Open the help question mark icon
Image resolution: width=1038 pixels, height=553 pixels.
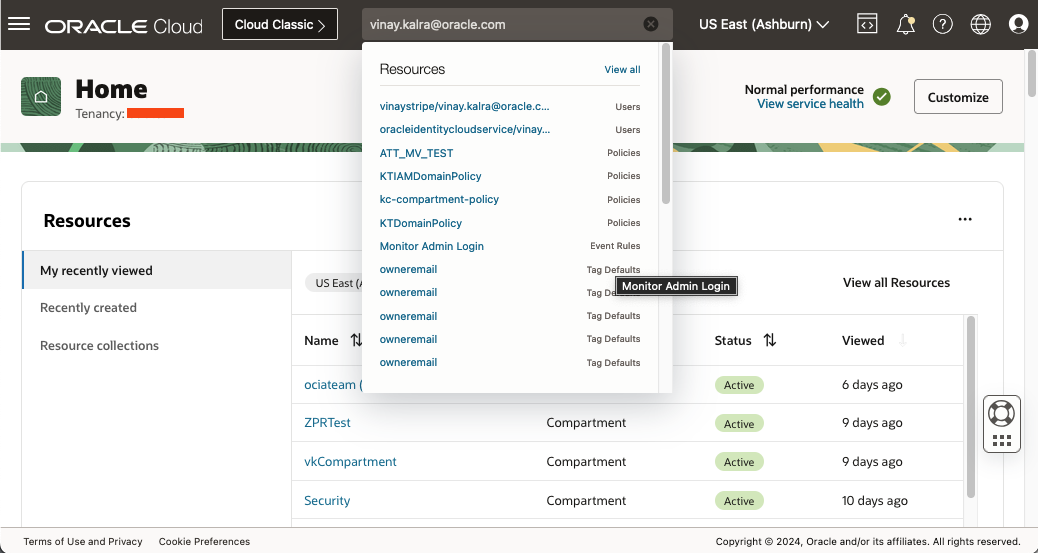[942, 25]
